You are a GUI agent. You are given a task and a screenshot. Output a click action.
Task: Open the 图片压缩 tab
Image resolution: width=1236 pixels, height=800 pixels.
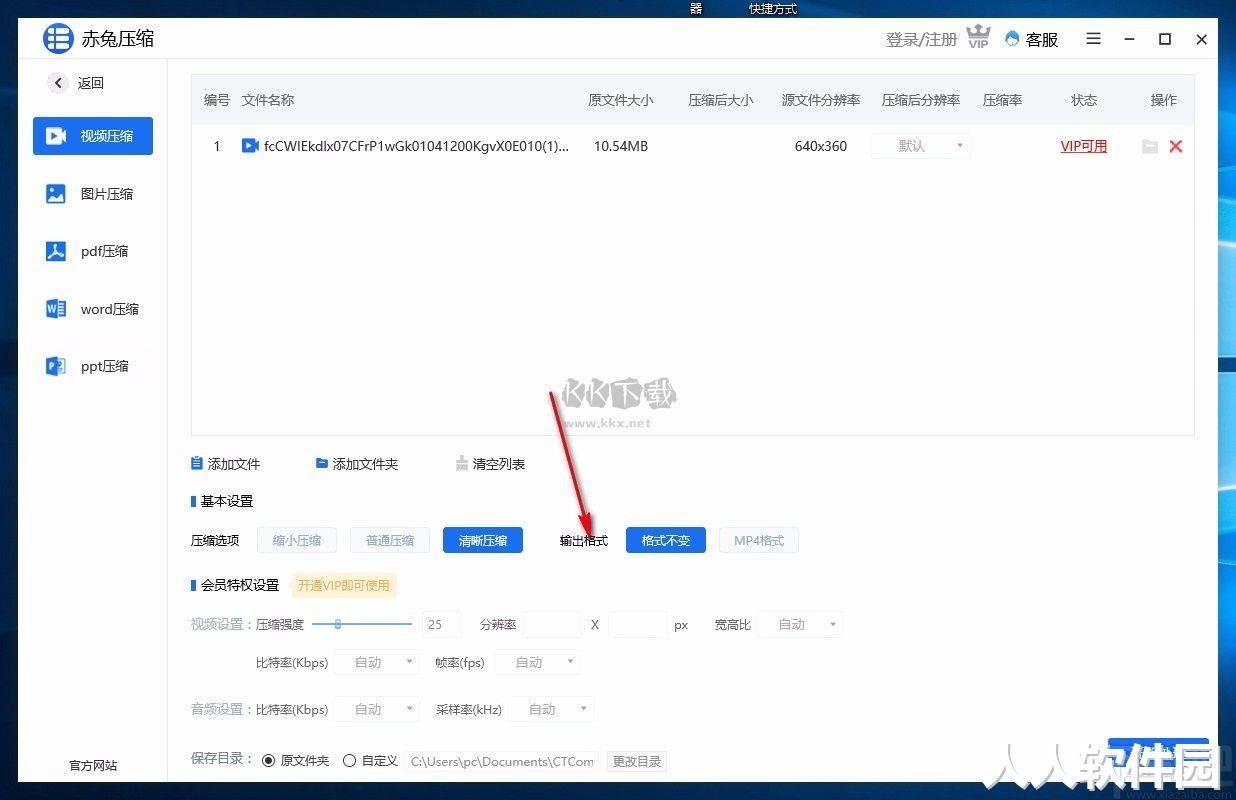93,194
